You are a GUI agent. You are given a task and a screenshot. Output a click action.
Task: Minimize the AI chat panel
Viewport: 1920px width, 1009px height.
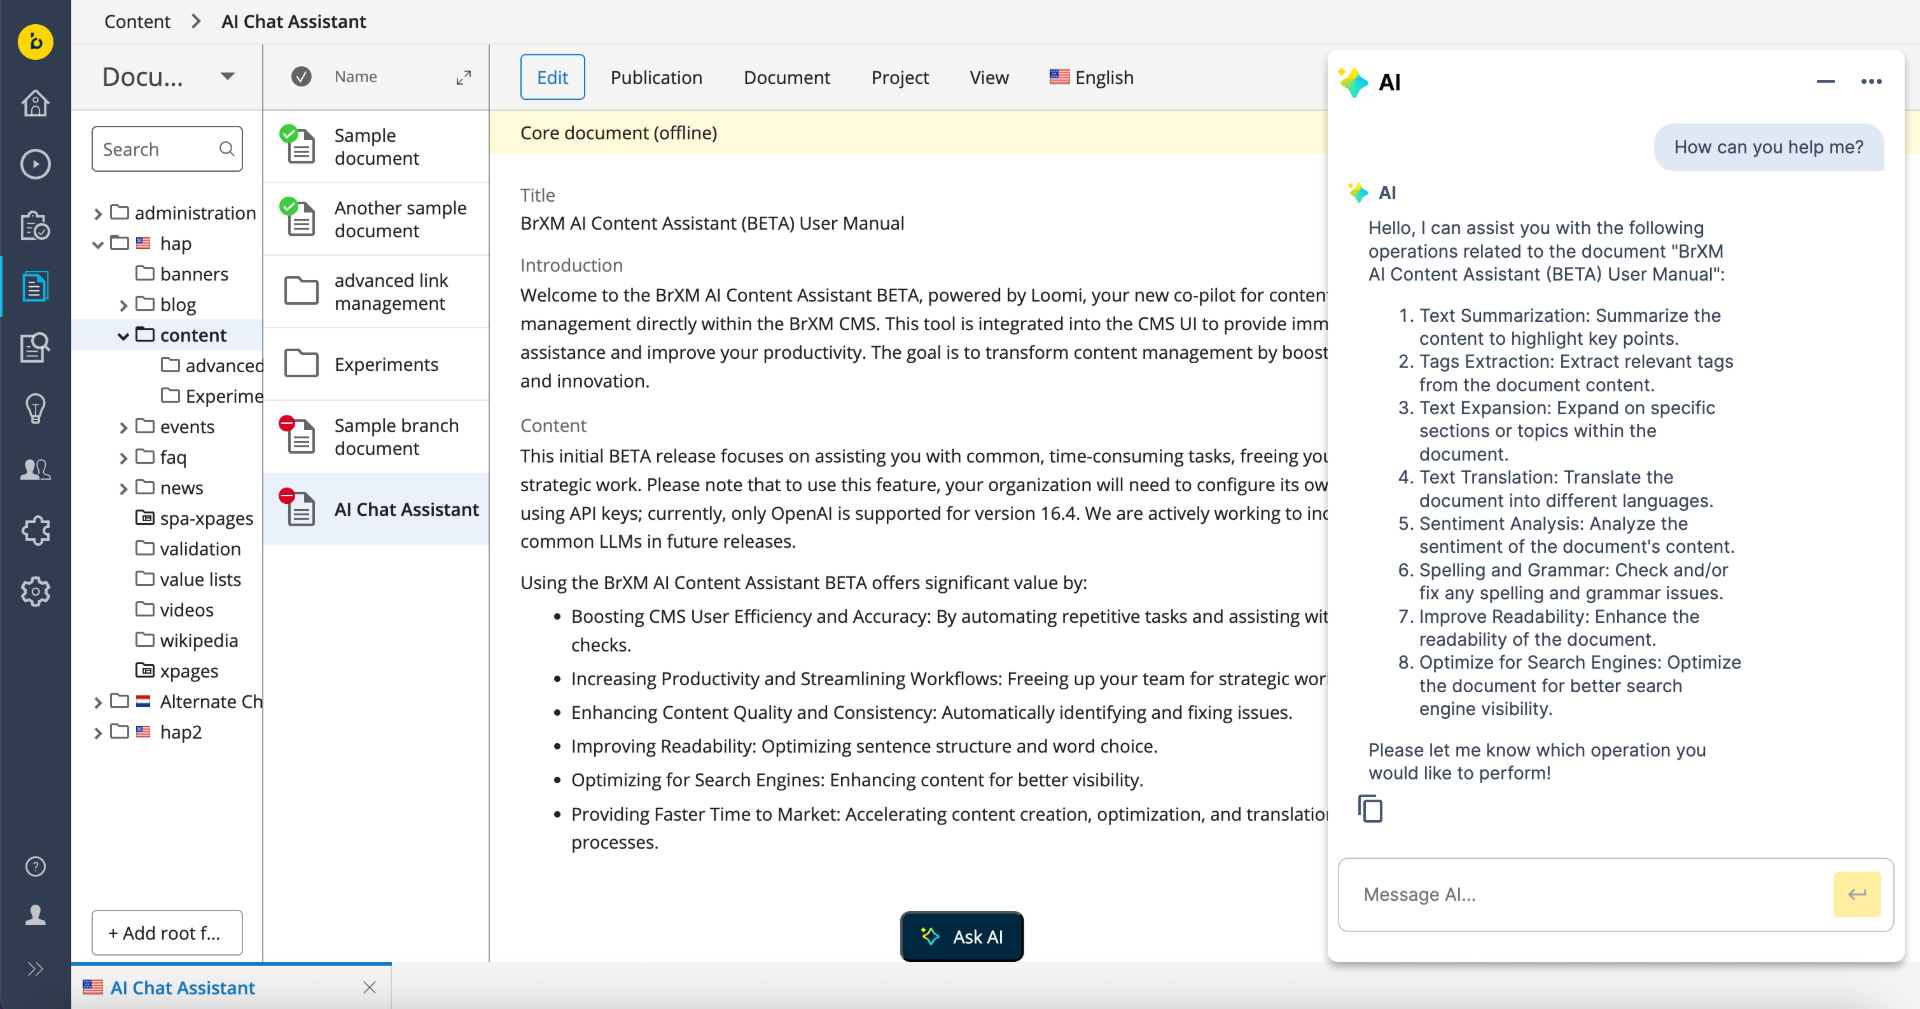point(1826,82)
